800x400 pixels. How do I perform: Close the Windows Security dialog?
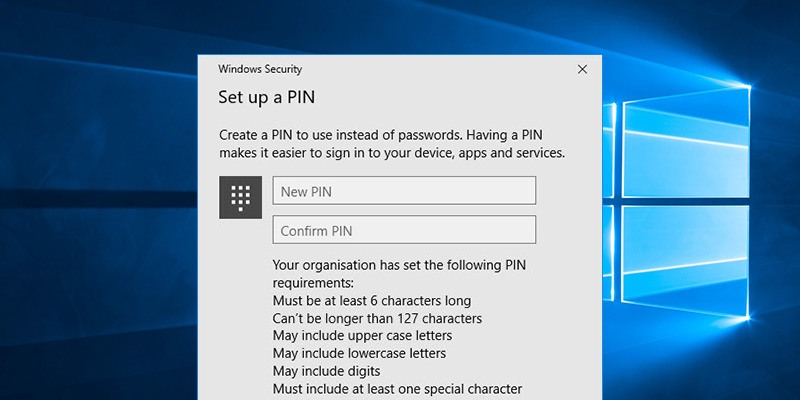[x=582, y=70]
